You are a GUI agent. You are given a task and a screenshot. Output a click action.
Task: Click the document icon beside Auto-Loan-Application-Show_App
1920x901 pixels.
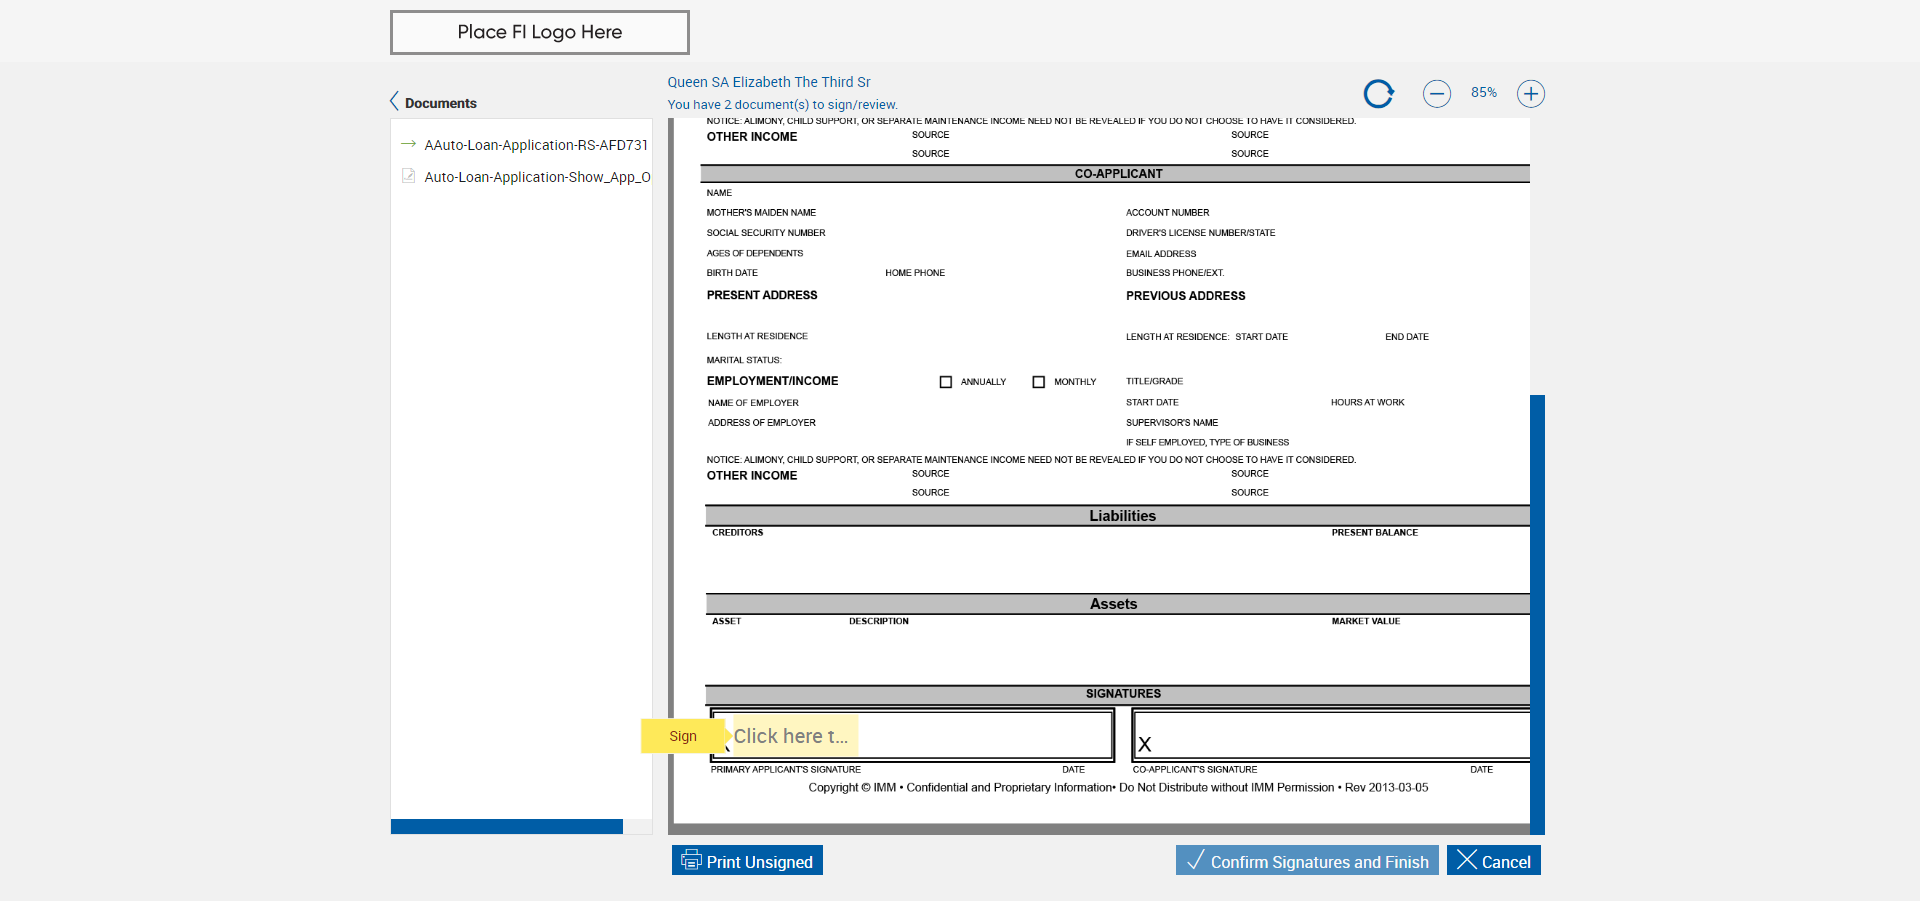[408, 176]
